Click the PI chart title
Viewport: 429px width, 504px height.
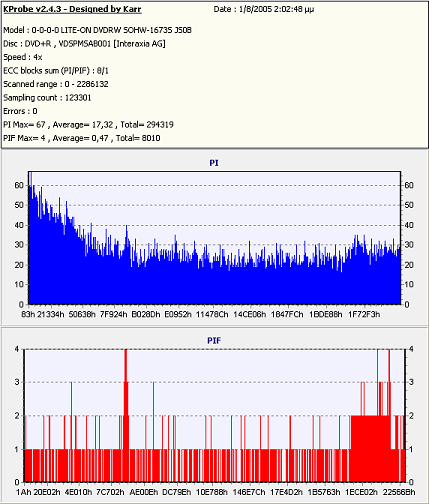(x=214, y=163)
